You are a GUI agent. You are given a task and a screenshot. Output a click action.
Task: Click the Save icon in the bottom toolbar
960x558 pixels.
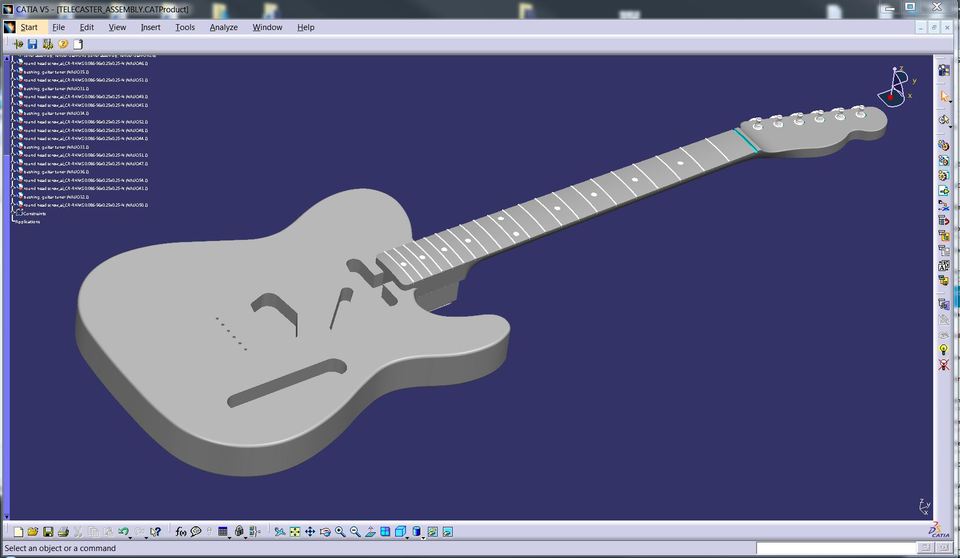(x=48, y=532)
